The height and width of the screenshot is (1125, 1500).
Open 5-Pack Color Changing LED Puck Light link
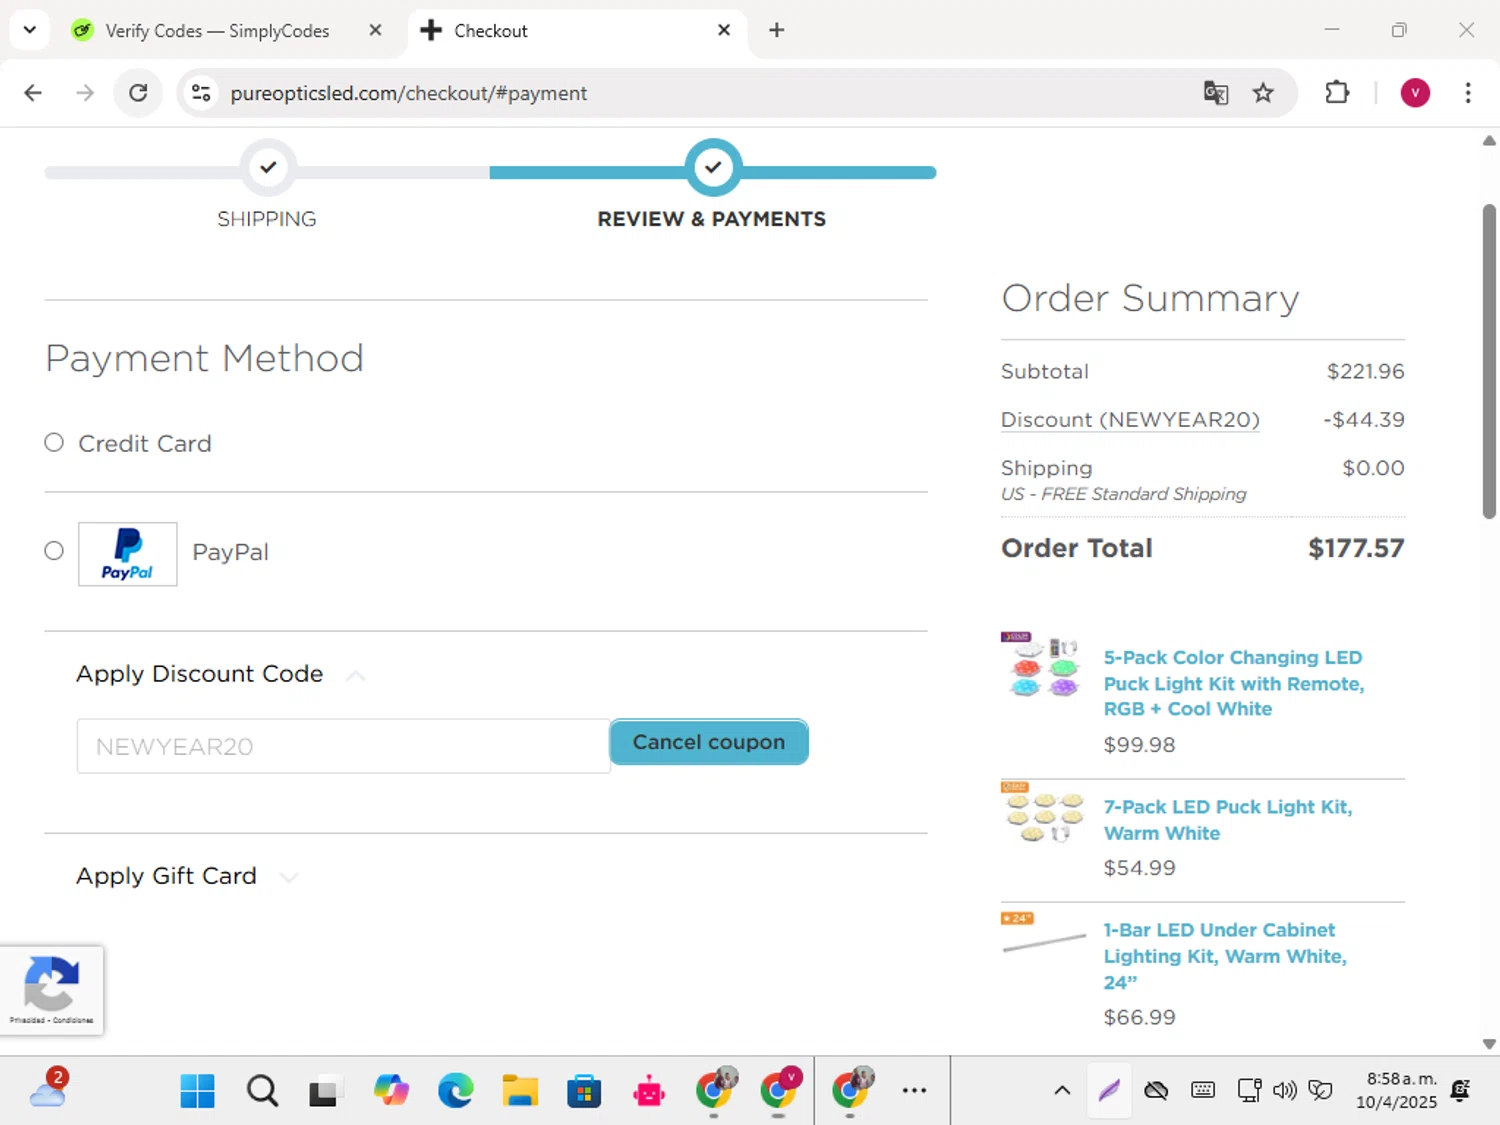[x=1234, y=683]
